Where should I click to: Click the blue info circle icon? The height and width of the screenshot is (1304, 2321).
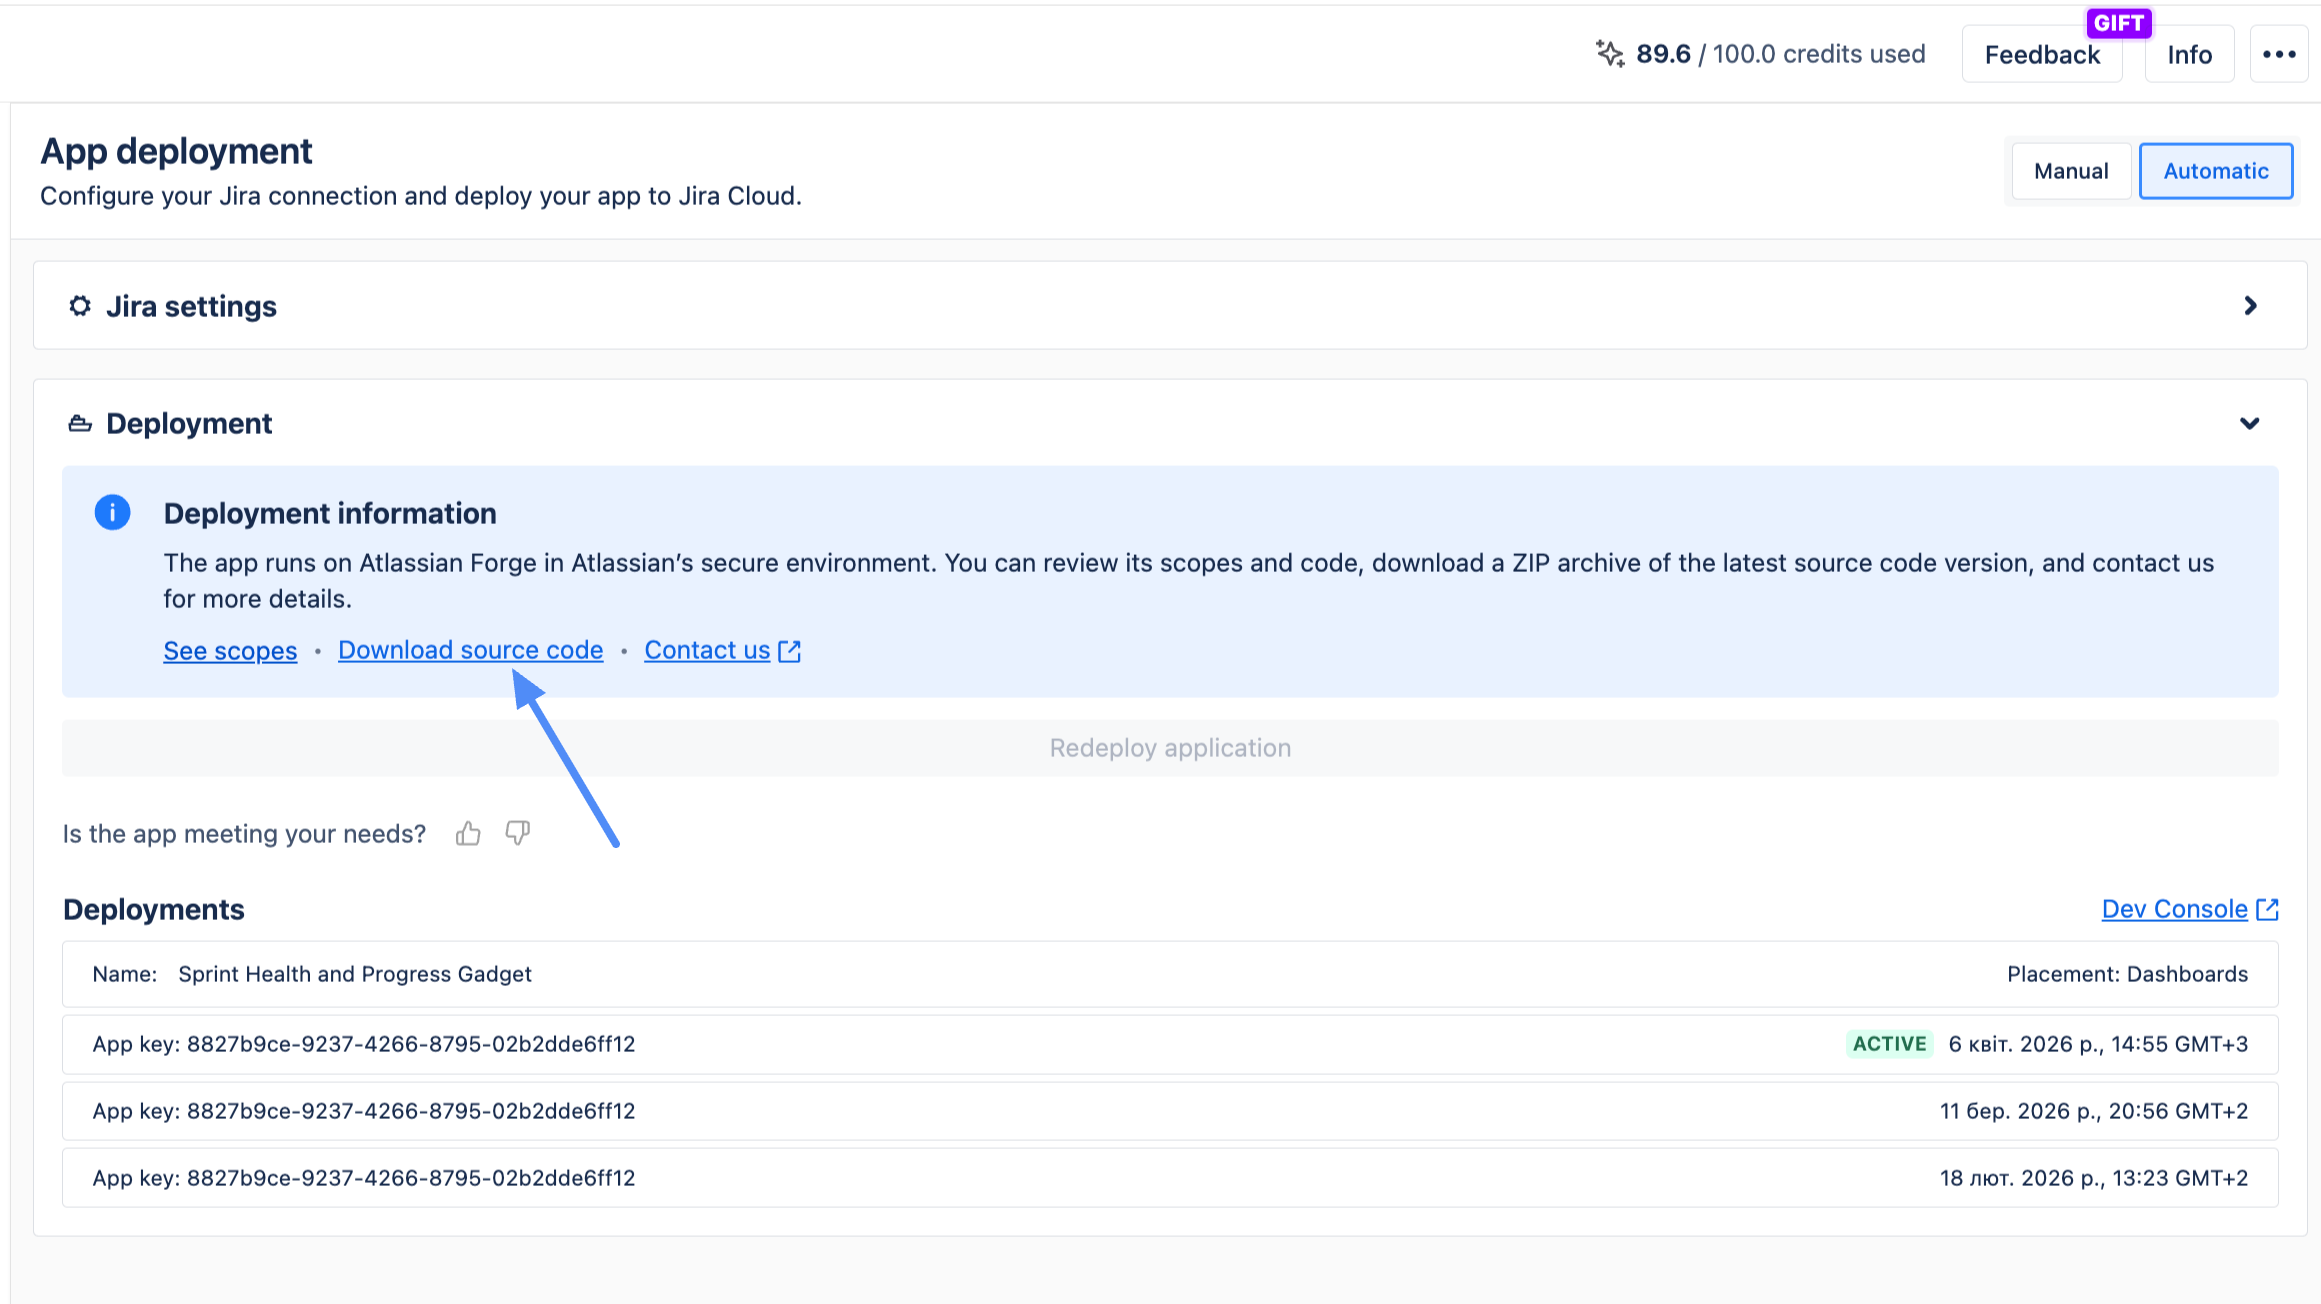(x=112, y=513)
